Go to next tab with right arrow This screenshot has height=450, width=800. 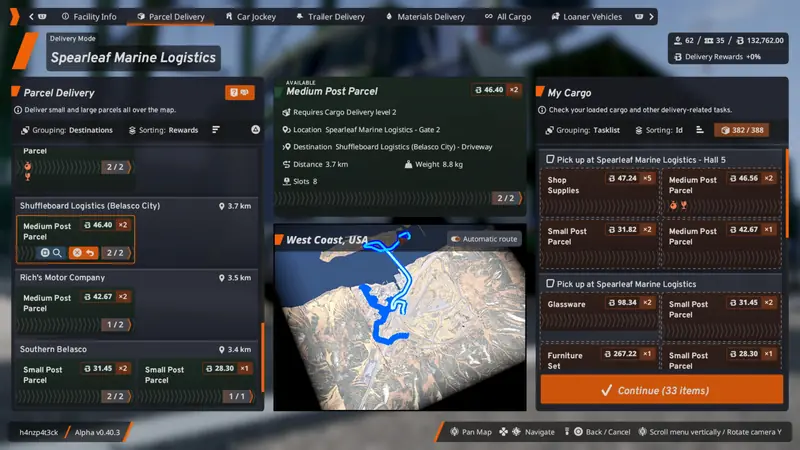click(652, 17)
